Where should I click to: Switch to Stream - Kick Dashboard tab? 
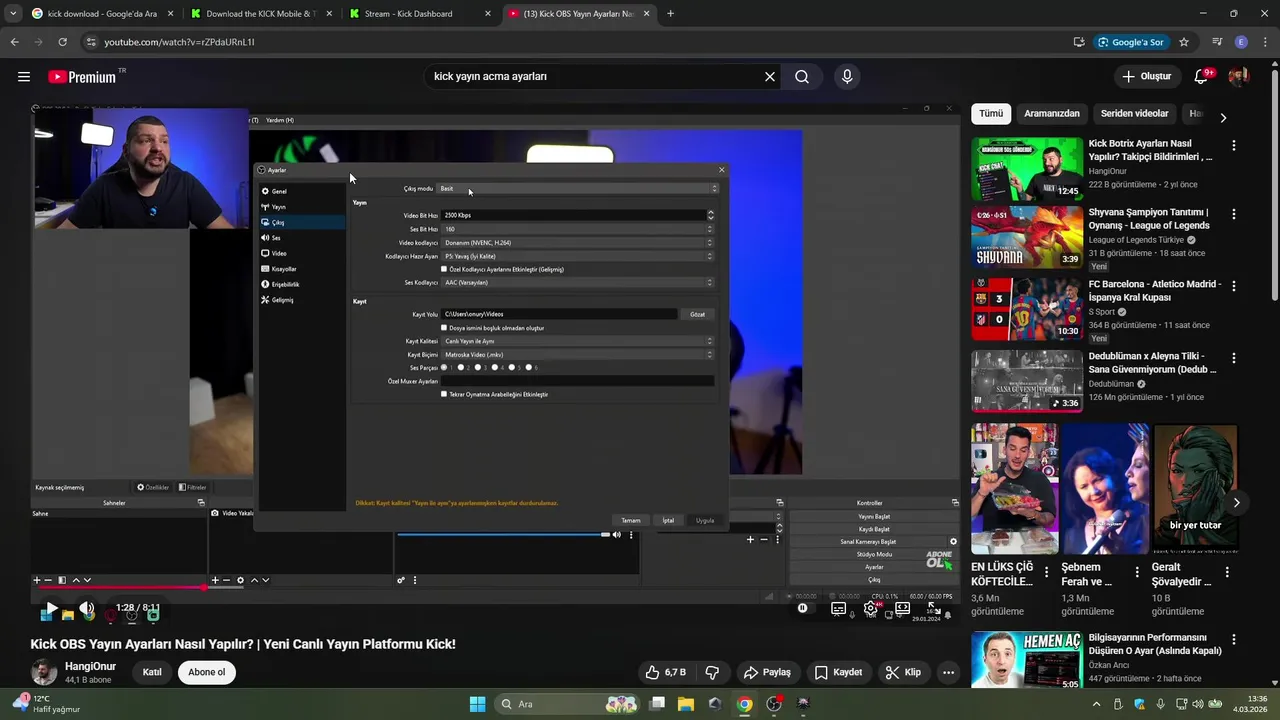[420, 14]
